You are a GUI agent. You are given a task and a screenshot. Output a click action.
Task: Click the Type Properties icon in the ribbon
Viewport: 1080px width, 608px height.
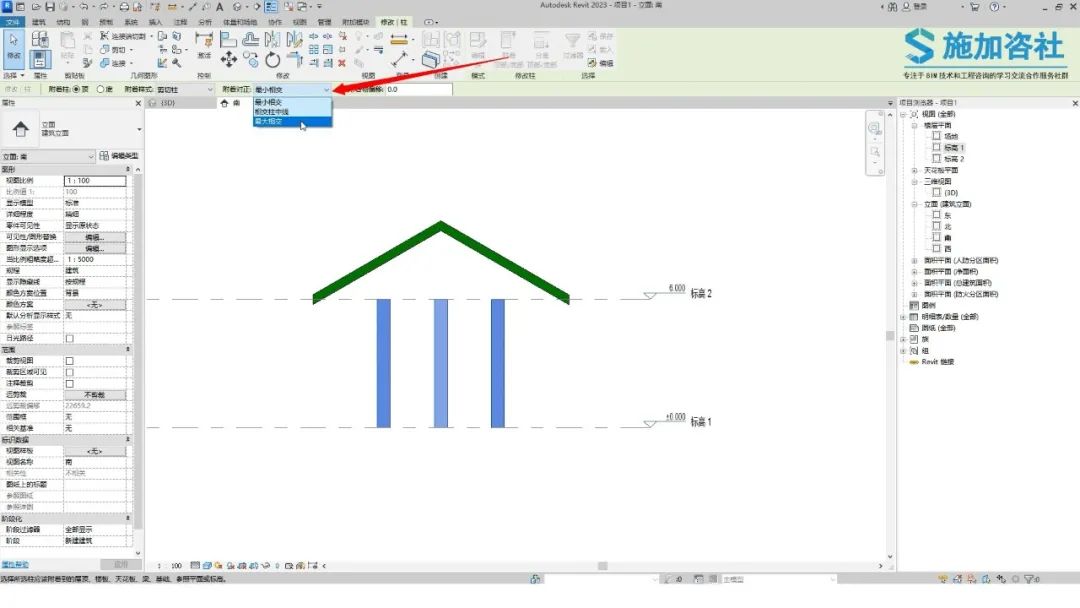coord(40,40)
